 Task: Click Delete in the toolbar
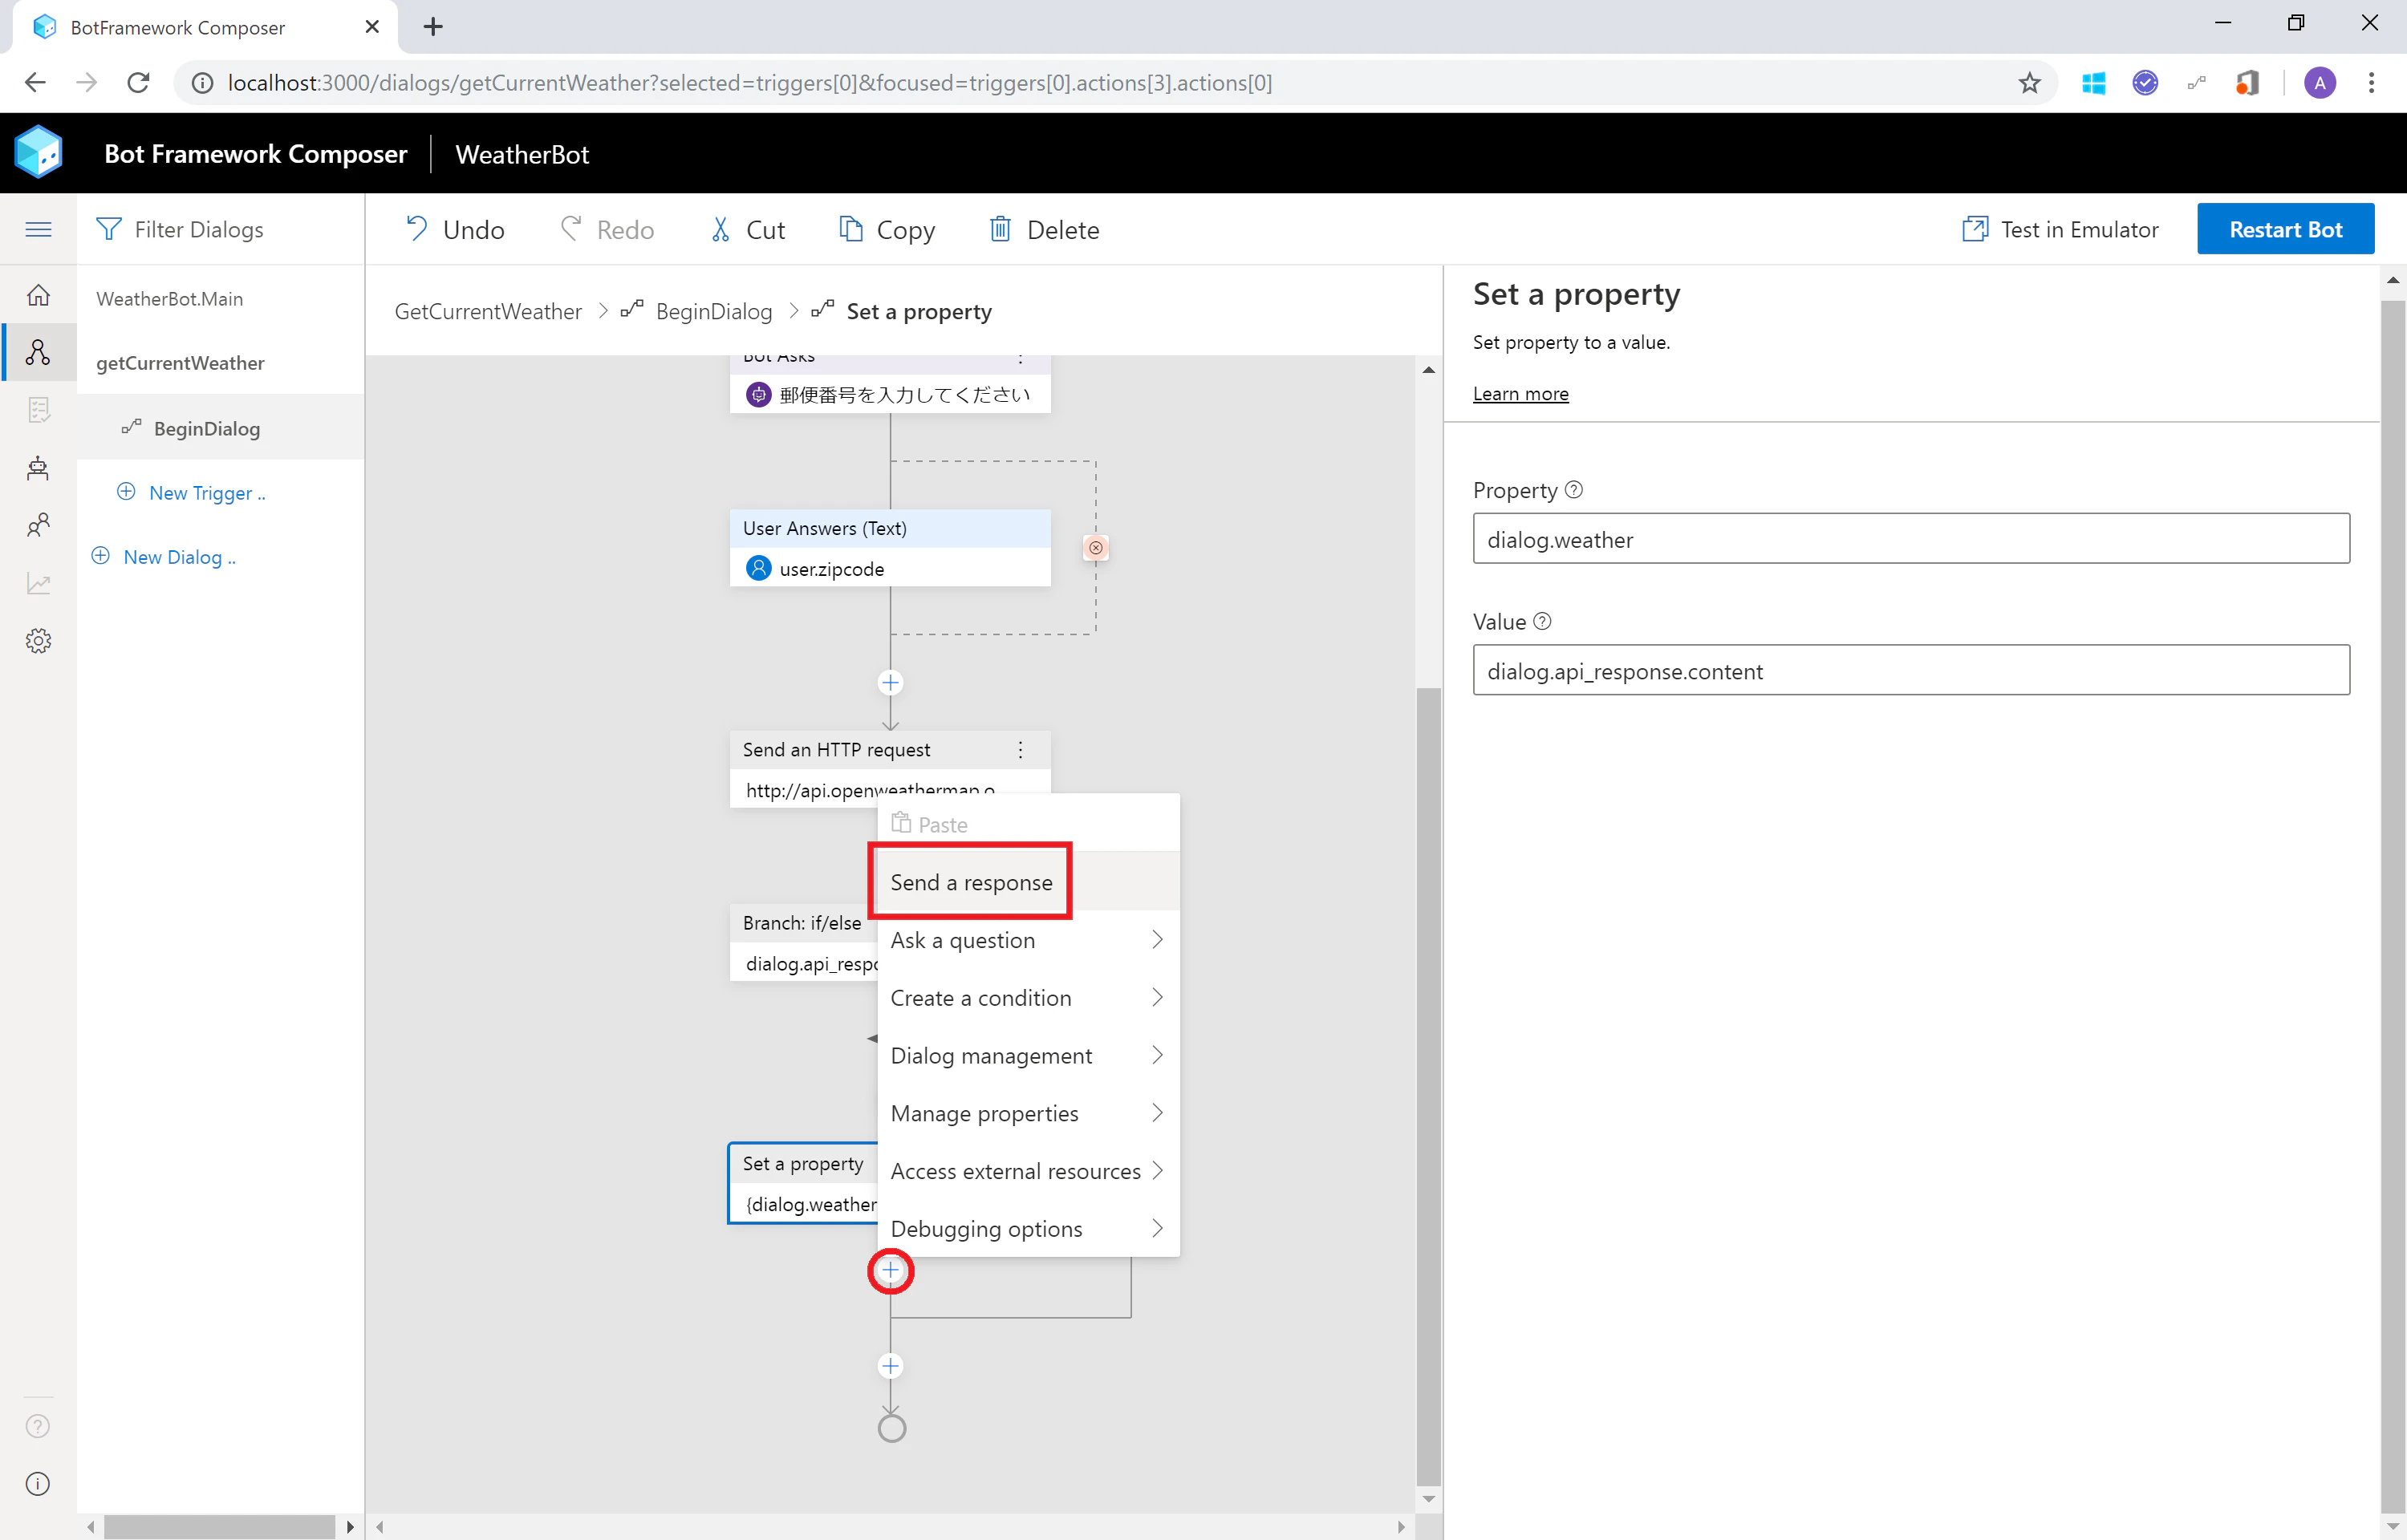(1044, 230)
